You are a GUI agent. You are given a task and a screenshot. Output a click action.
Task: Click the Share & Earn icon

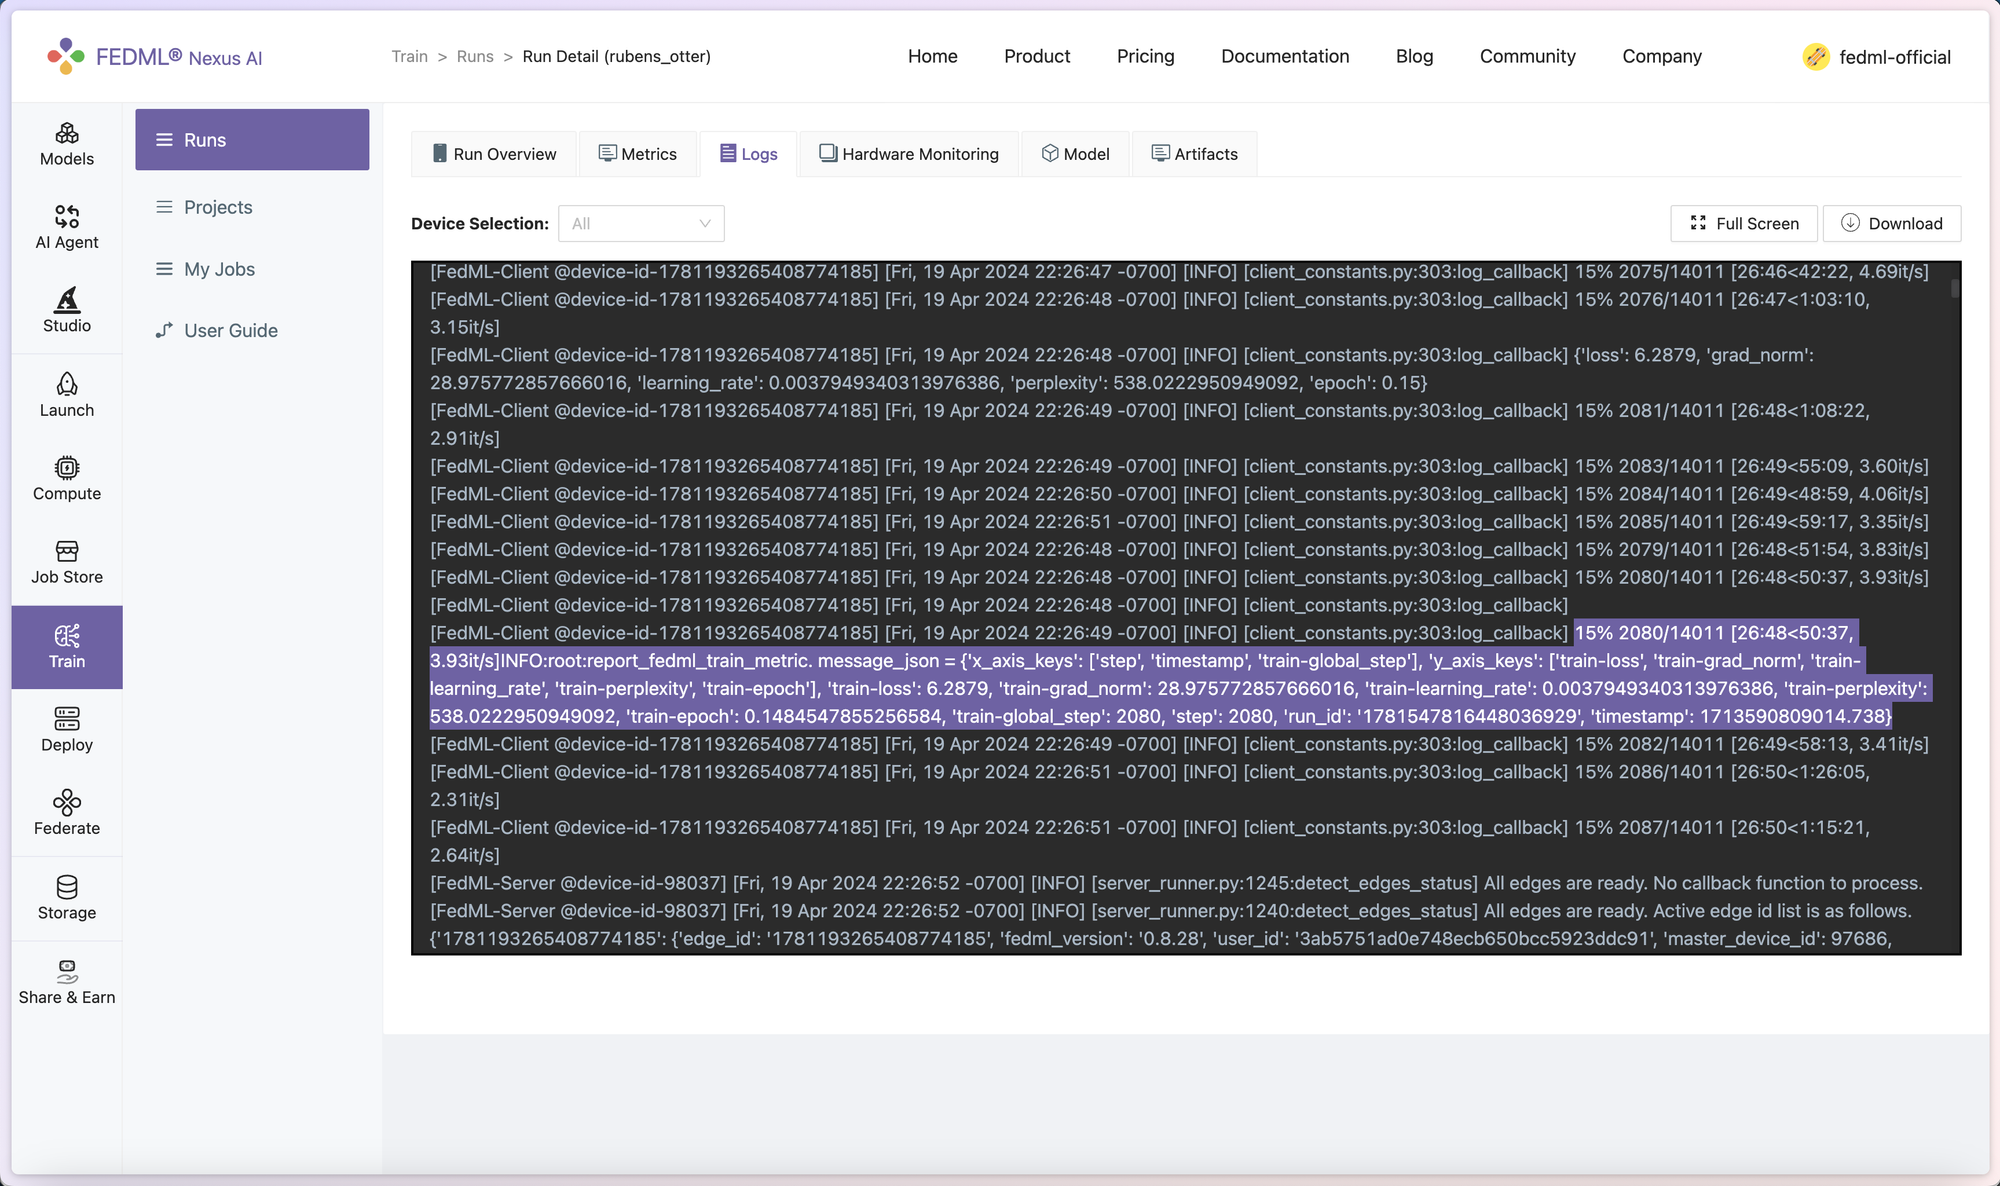67,972
